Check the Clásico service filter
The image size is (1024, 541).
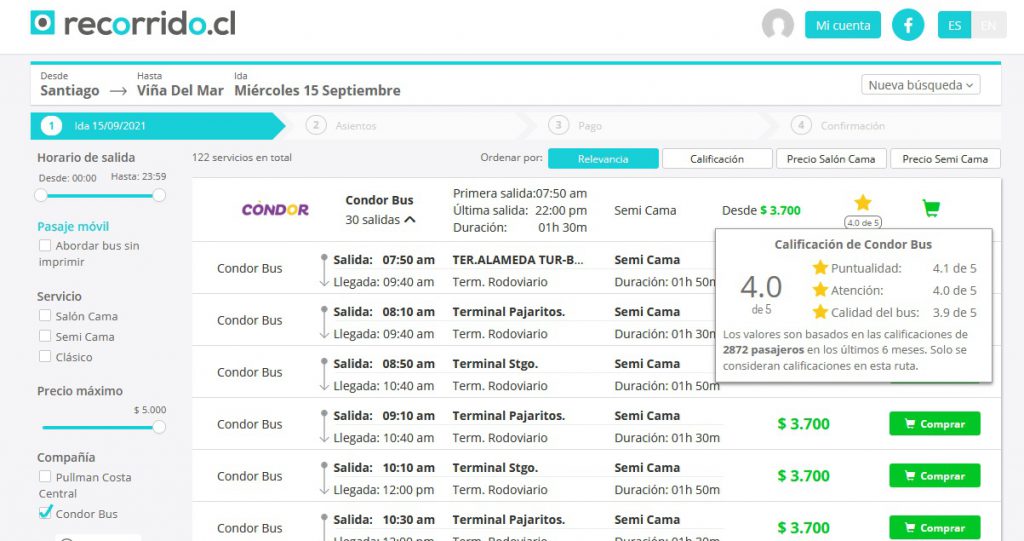(45, 356)
